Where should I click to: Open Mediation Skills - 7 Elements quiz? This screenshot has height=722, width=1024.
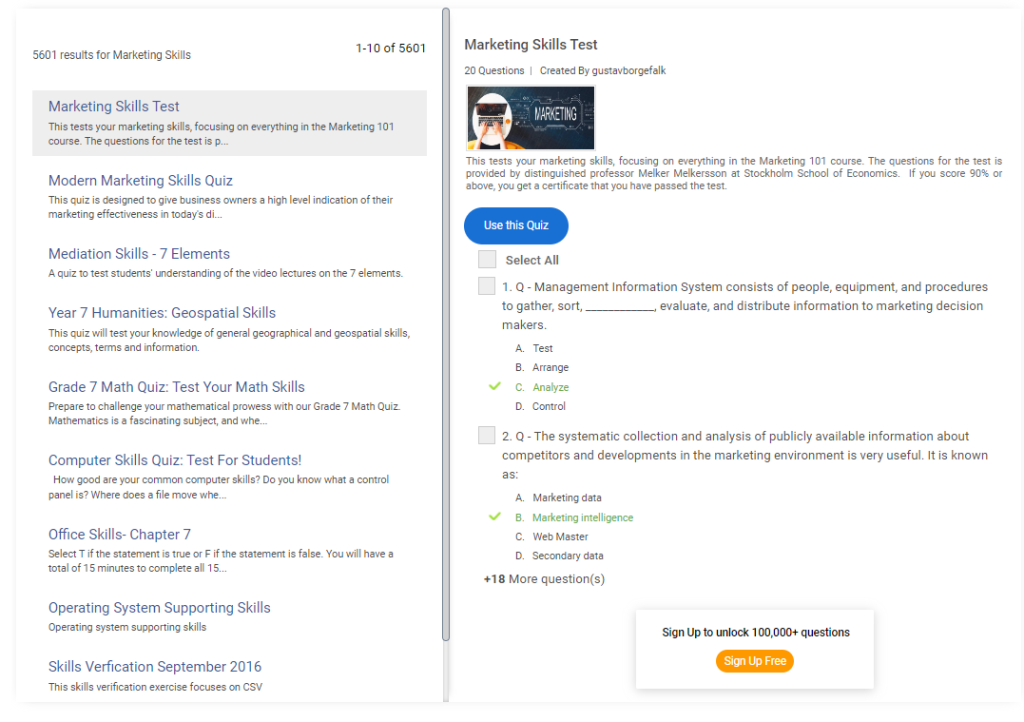[x=139, y=254]
